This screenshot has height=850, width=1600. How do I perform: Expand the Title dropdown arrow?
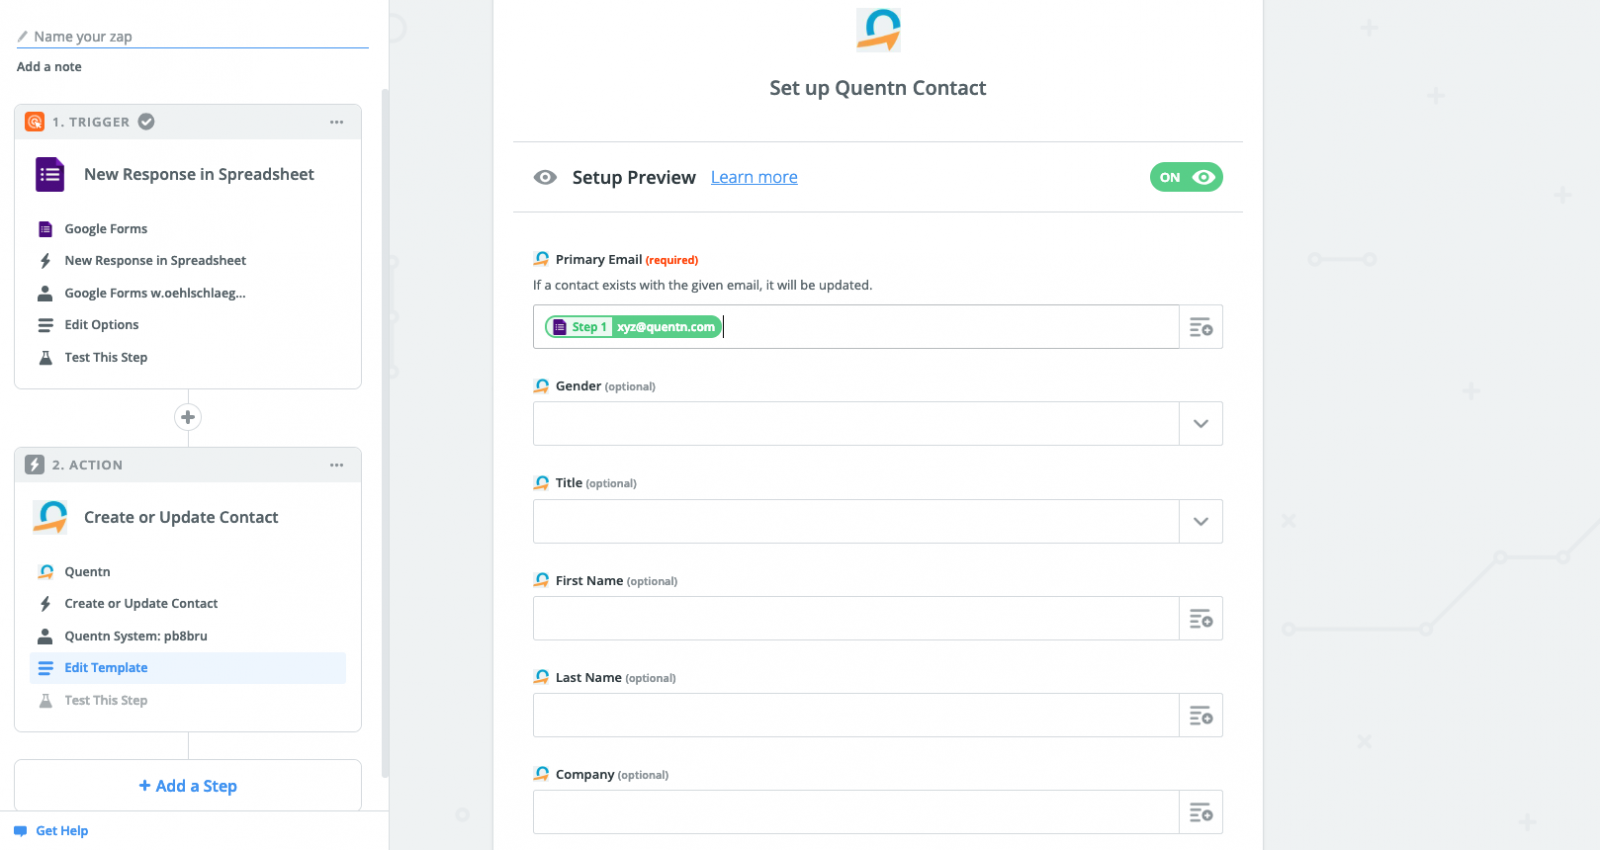1200,521
